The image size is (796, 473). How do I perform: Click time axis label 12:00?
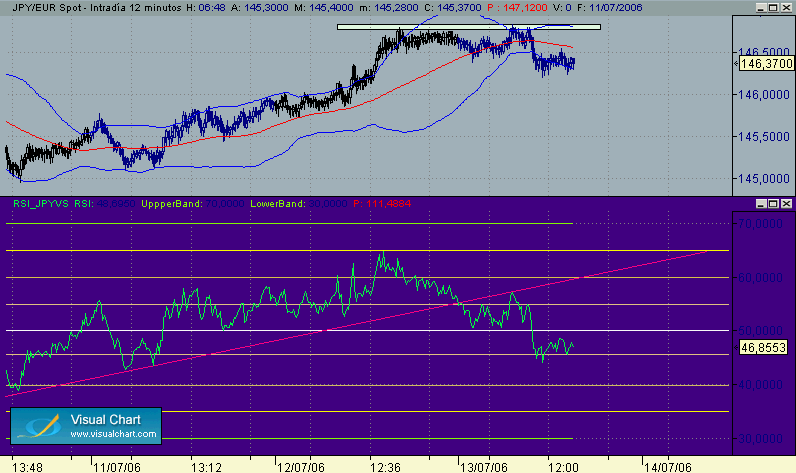[563, 467]
